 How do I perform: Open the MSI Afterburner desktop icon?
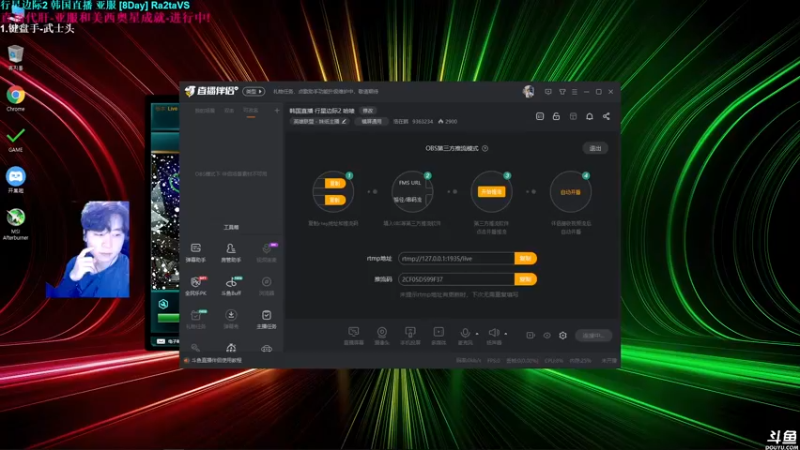click(x=15, y=224)
